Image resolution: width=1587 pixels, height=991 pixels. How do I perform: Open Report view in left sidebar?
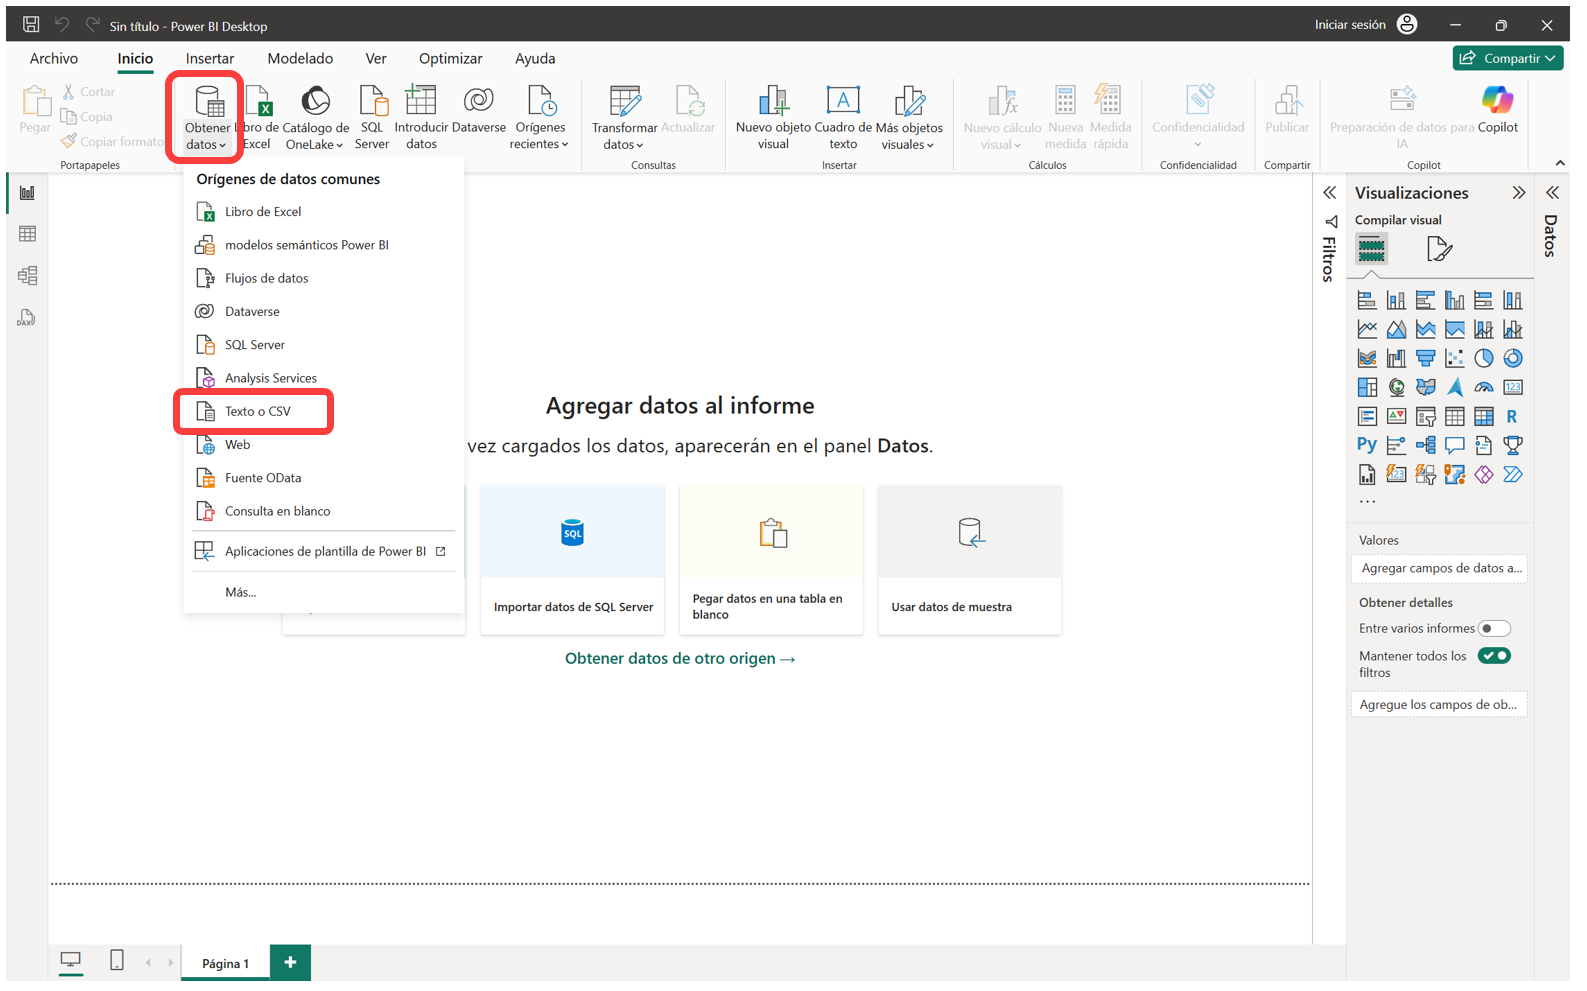click(x=27, y=193)
